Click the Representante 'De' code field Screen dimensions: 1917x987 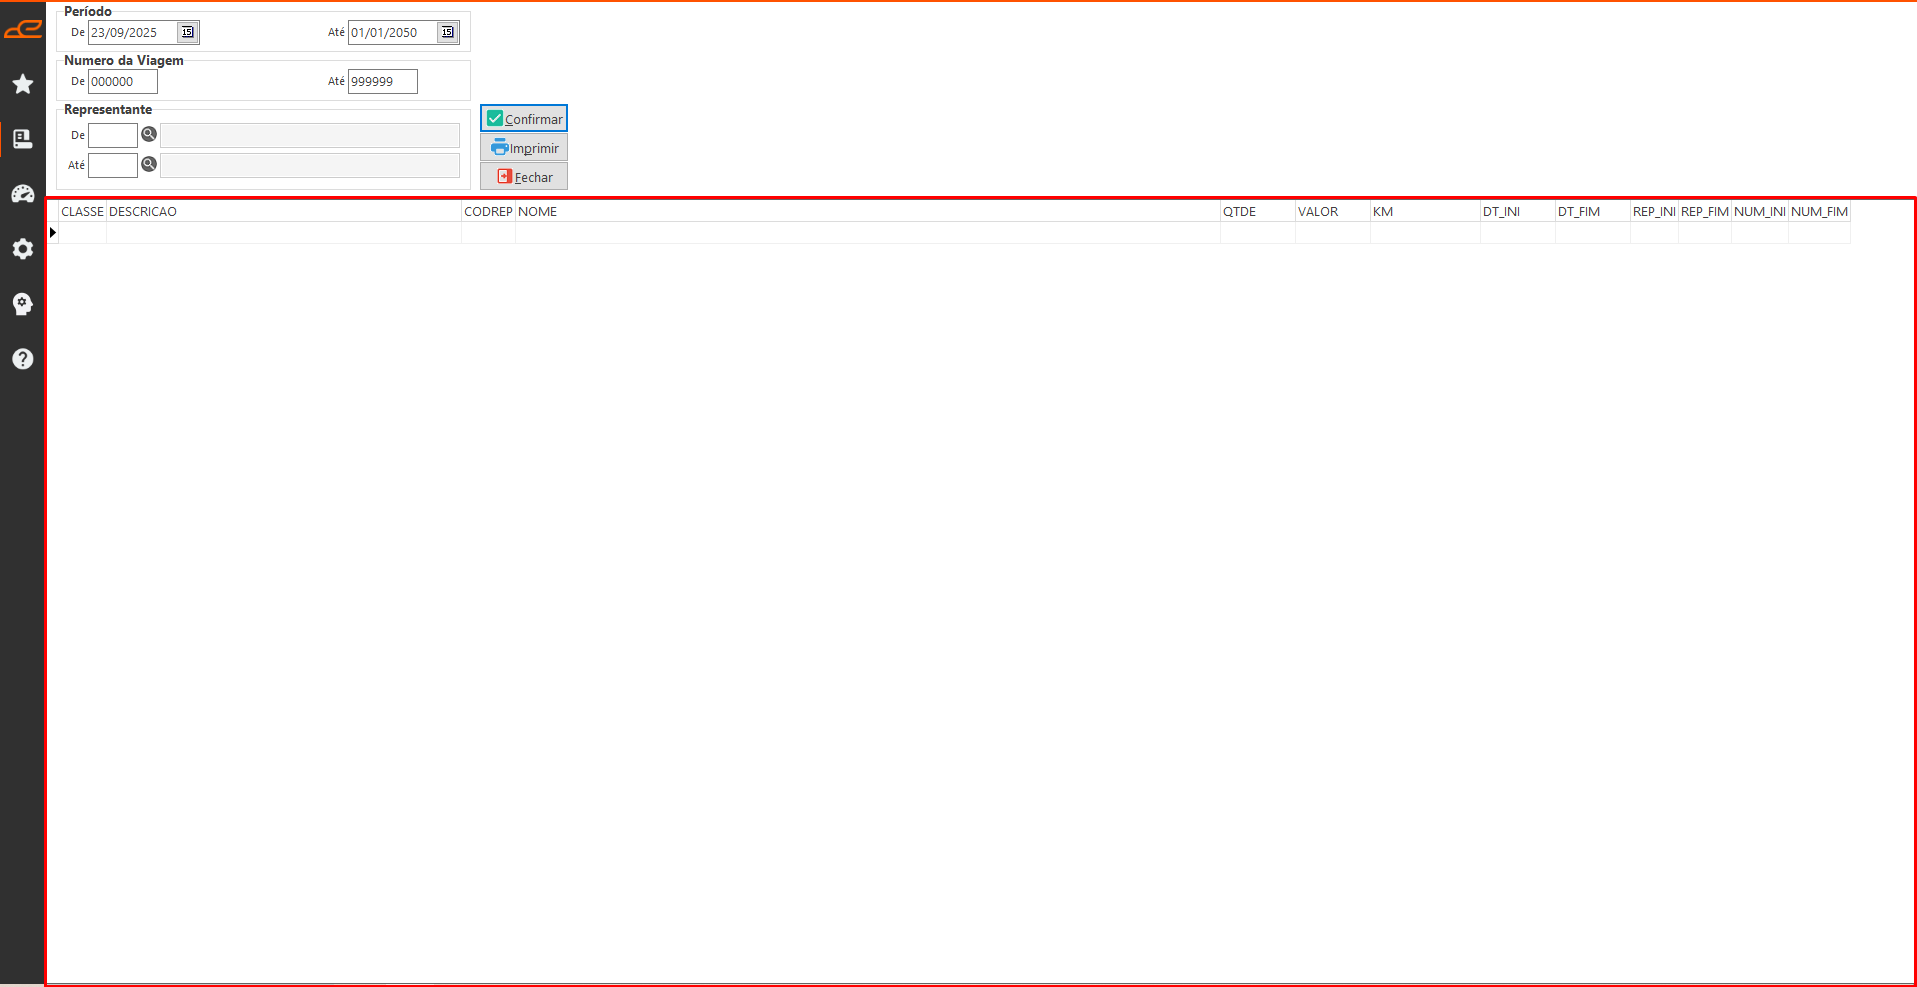pyautogui.click(x=112, y=136)
